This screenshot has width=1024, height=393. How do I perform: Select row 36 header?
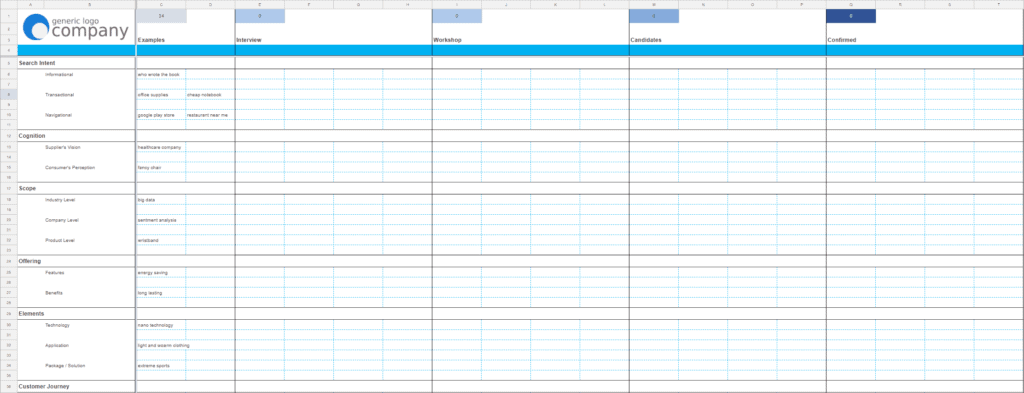pyautogui.click(x=8, y=386)
